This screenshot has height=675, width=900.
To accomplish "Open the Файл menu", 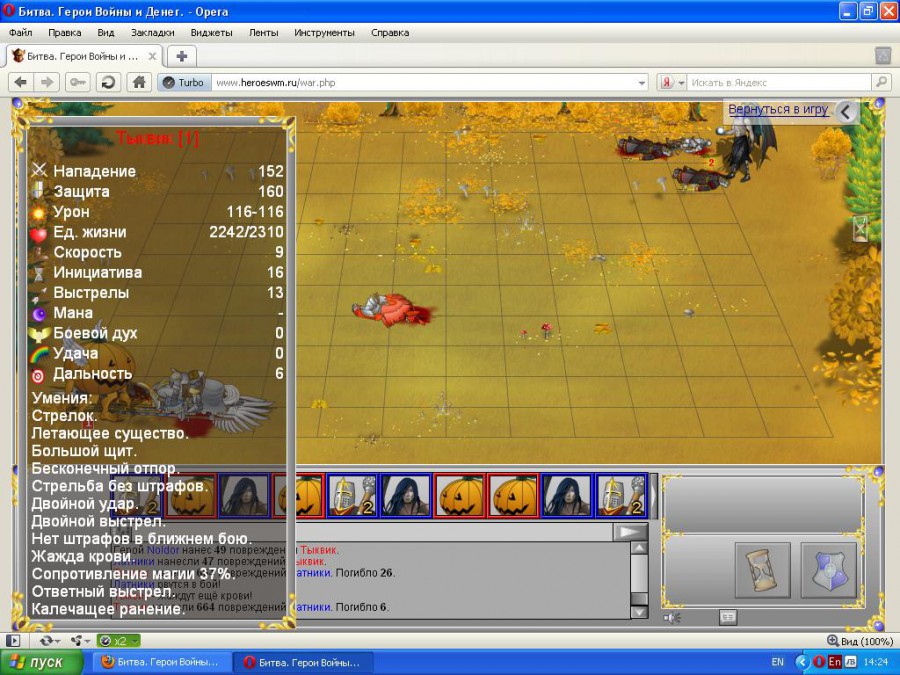I will pyautogui.click(x=21, y=33).
